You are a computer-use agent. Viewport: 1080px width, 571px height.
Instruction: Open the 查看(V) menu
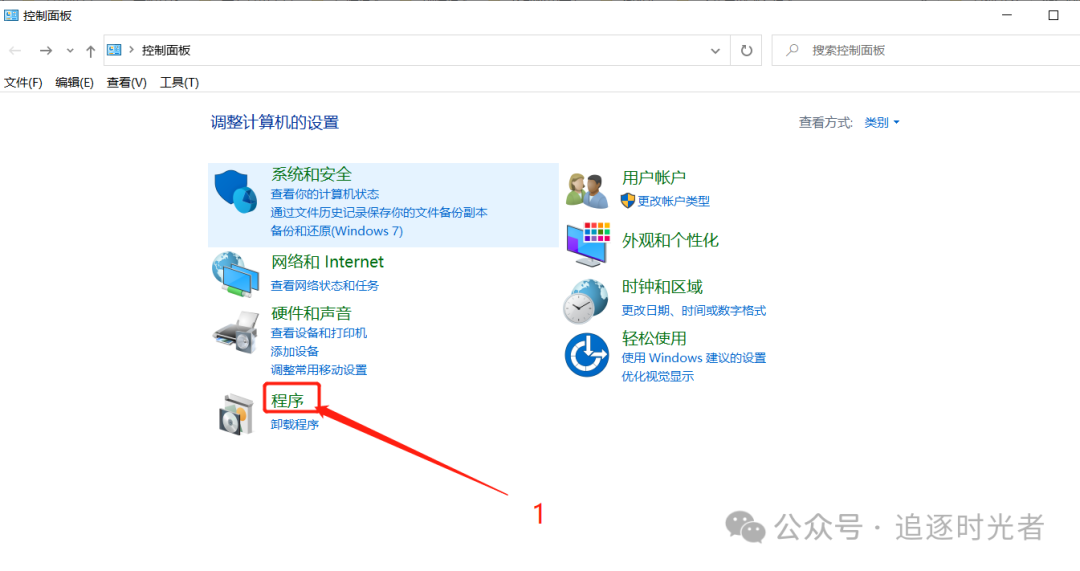point(127,83)
